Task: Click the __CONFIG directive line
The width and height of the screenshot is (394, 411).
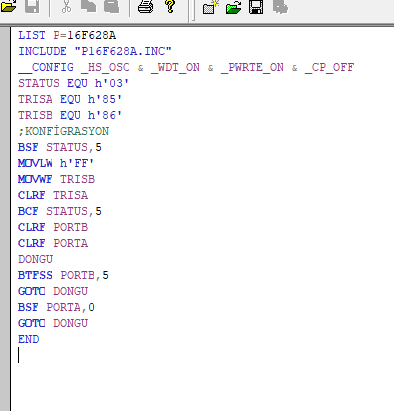Action: point(186,67)
